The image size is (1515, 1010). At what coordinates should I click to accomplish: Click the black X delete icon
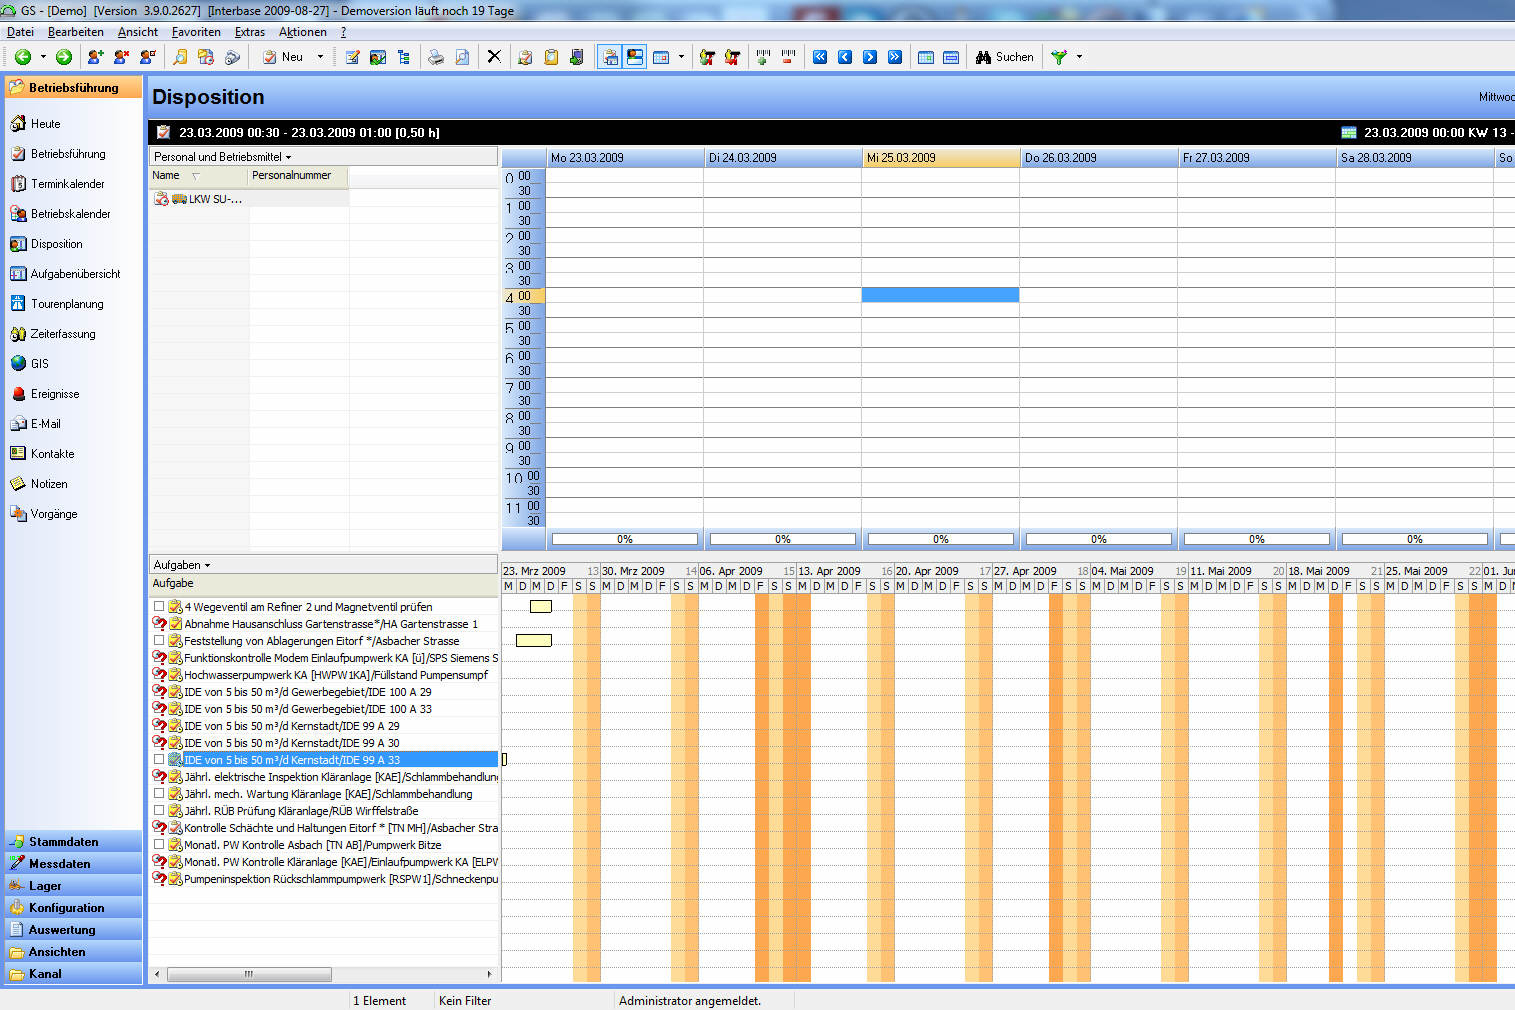pyautogui.click(x=494, y=57)
